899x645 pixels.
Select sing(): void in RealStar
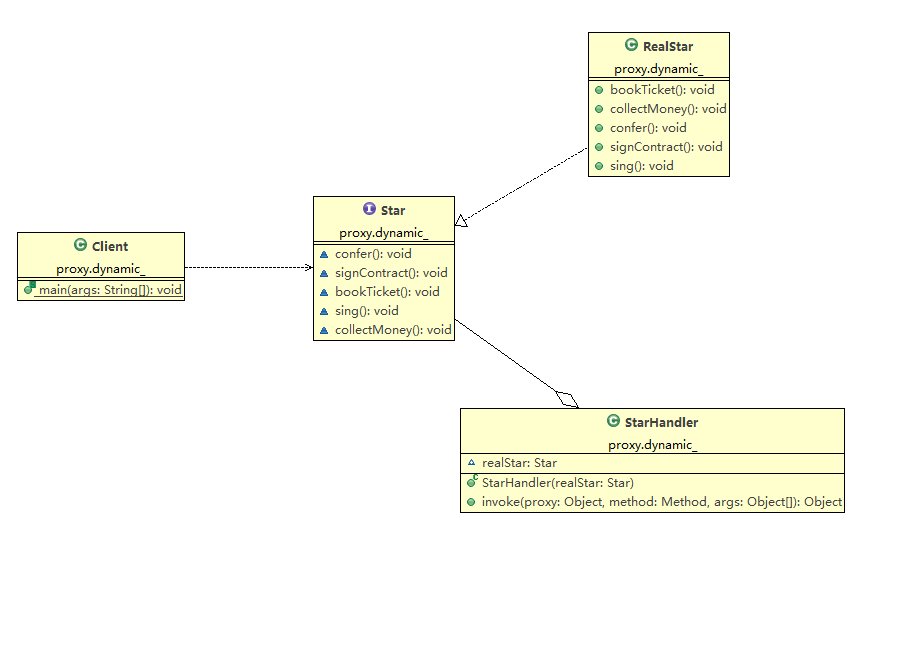pos(642,166)
